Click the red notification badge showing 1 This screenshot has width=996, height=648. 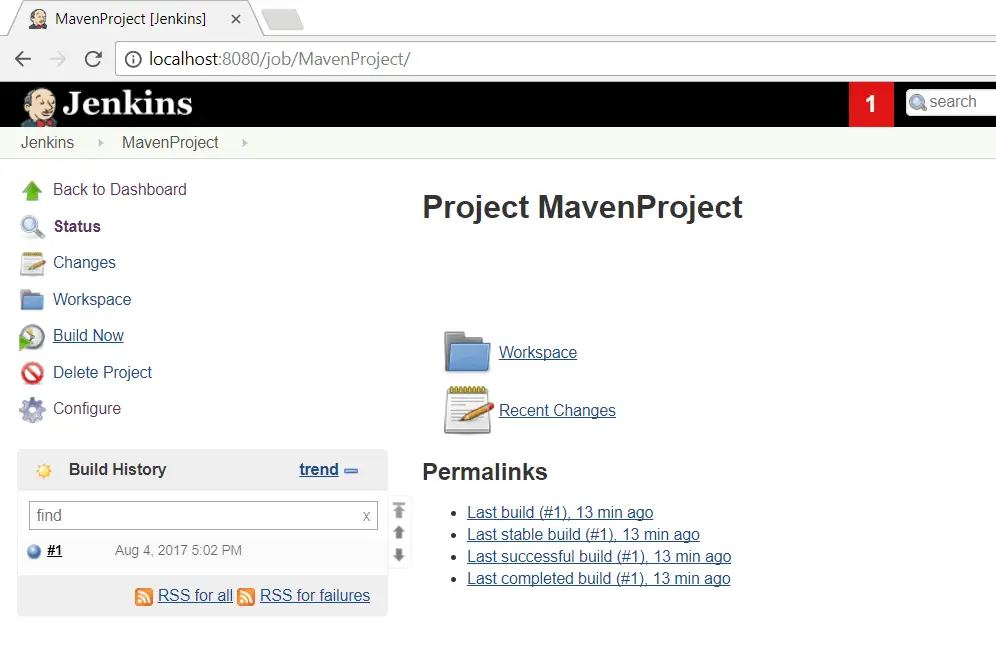871,104
